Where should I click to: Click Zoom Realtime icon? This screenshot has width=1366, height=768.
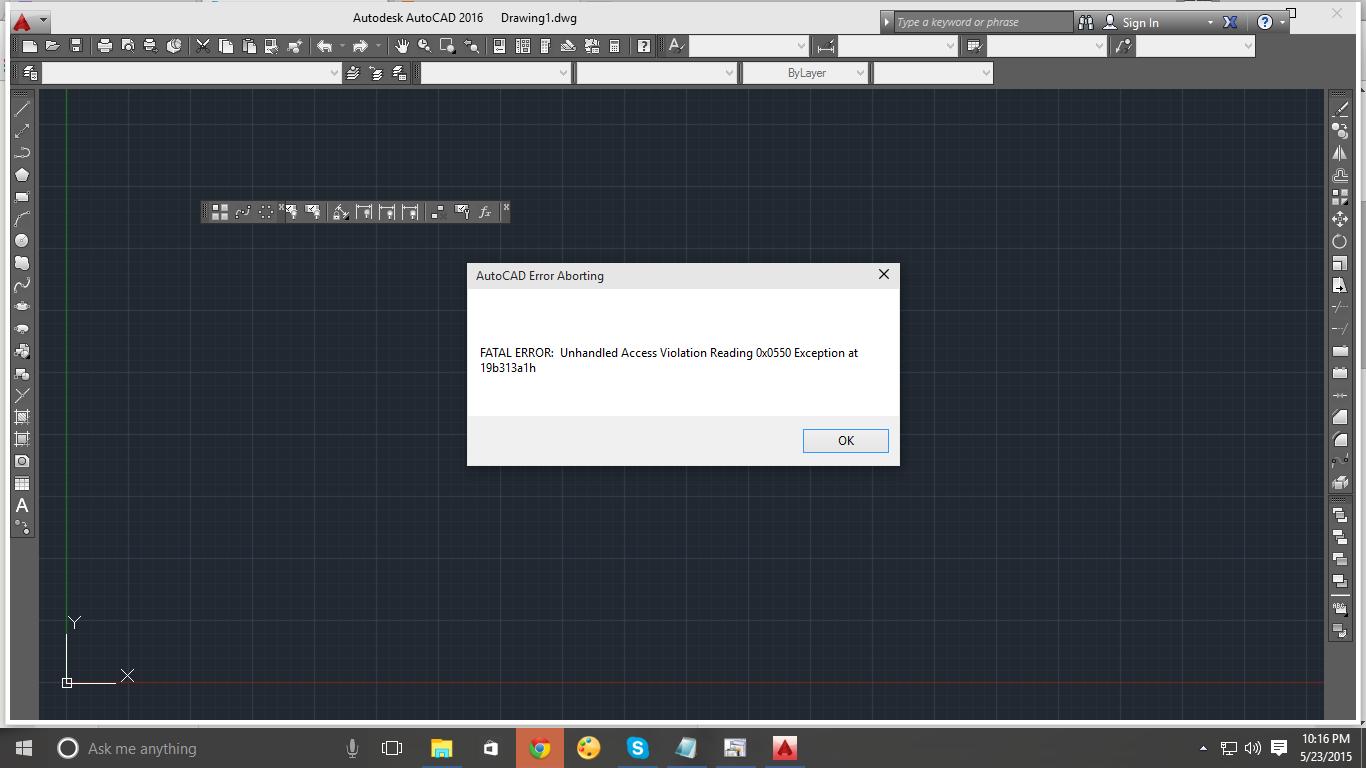click(425, 45)
